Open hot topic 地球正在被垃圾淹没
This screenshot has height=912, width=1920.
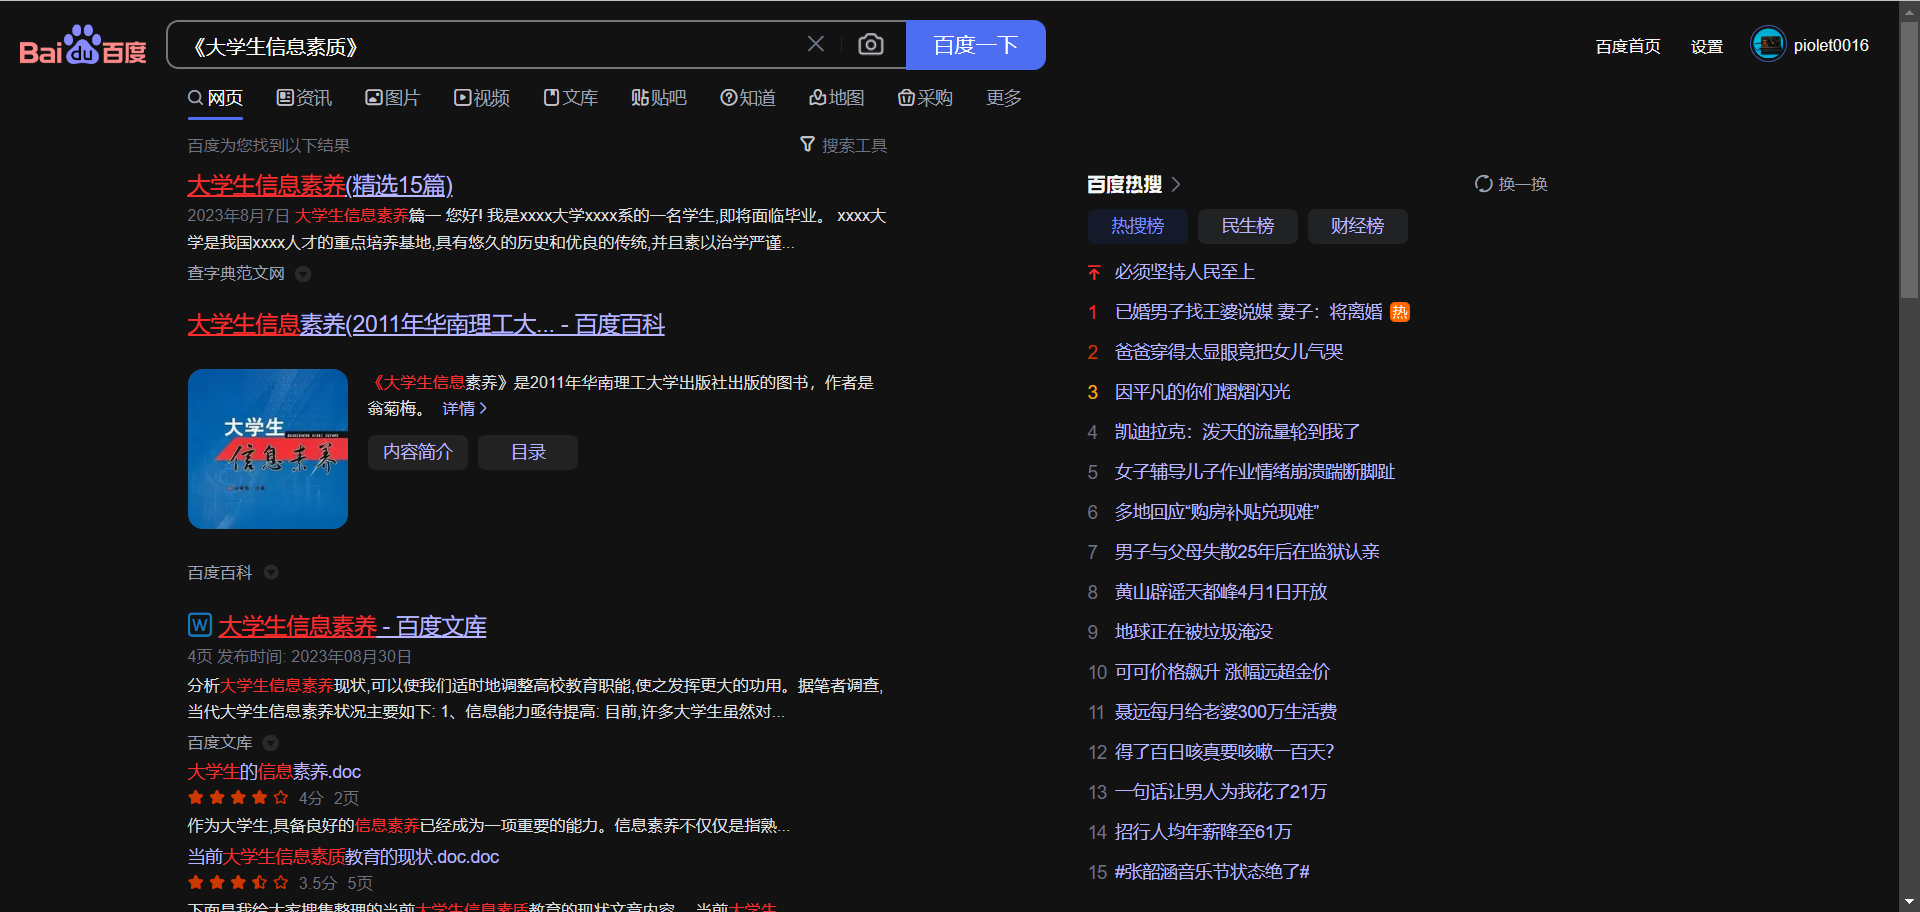1194,632
